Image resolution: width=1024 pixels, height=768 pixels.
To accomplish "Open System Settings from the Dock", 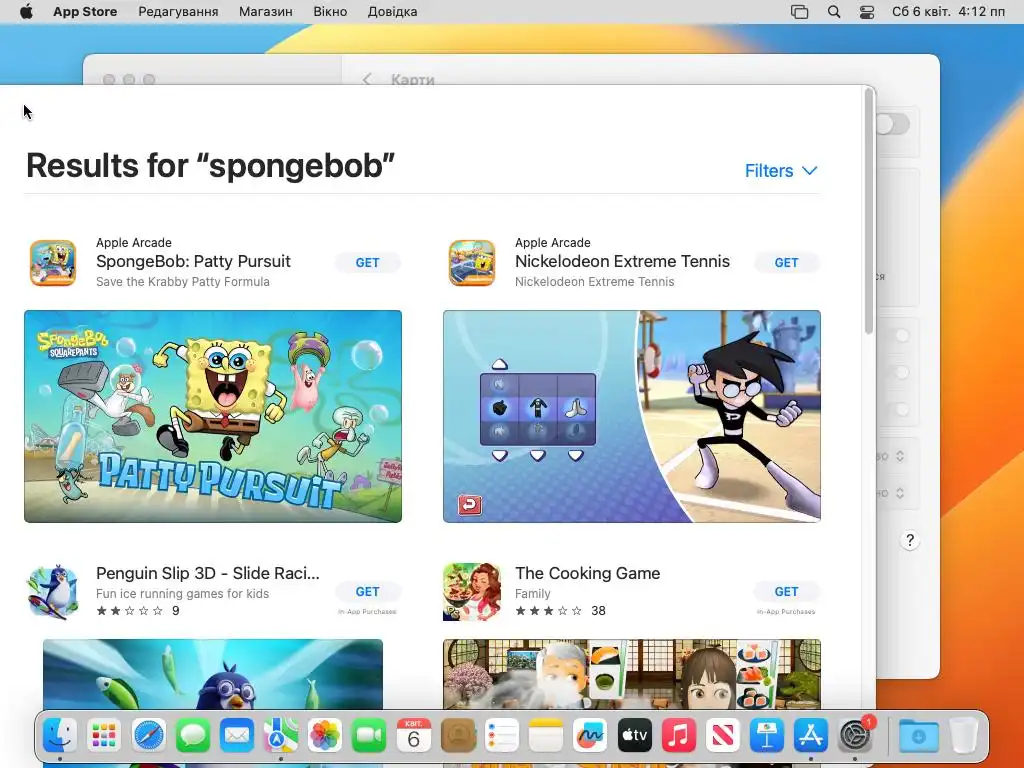I will pyautogui.click(x=855, y=736).
